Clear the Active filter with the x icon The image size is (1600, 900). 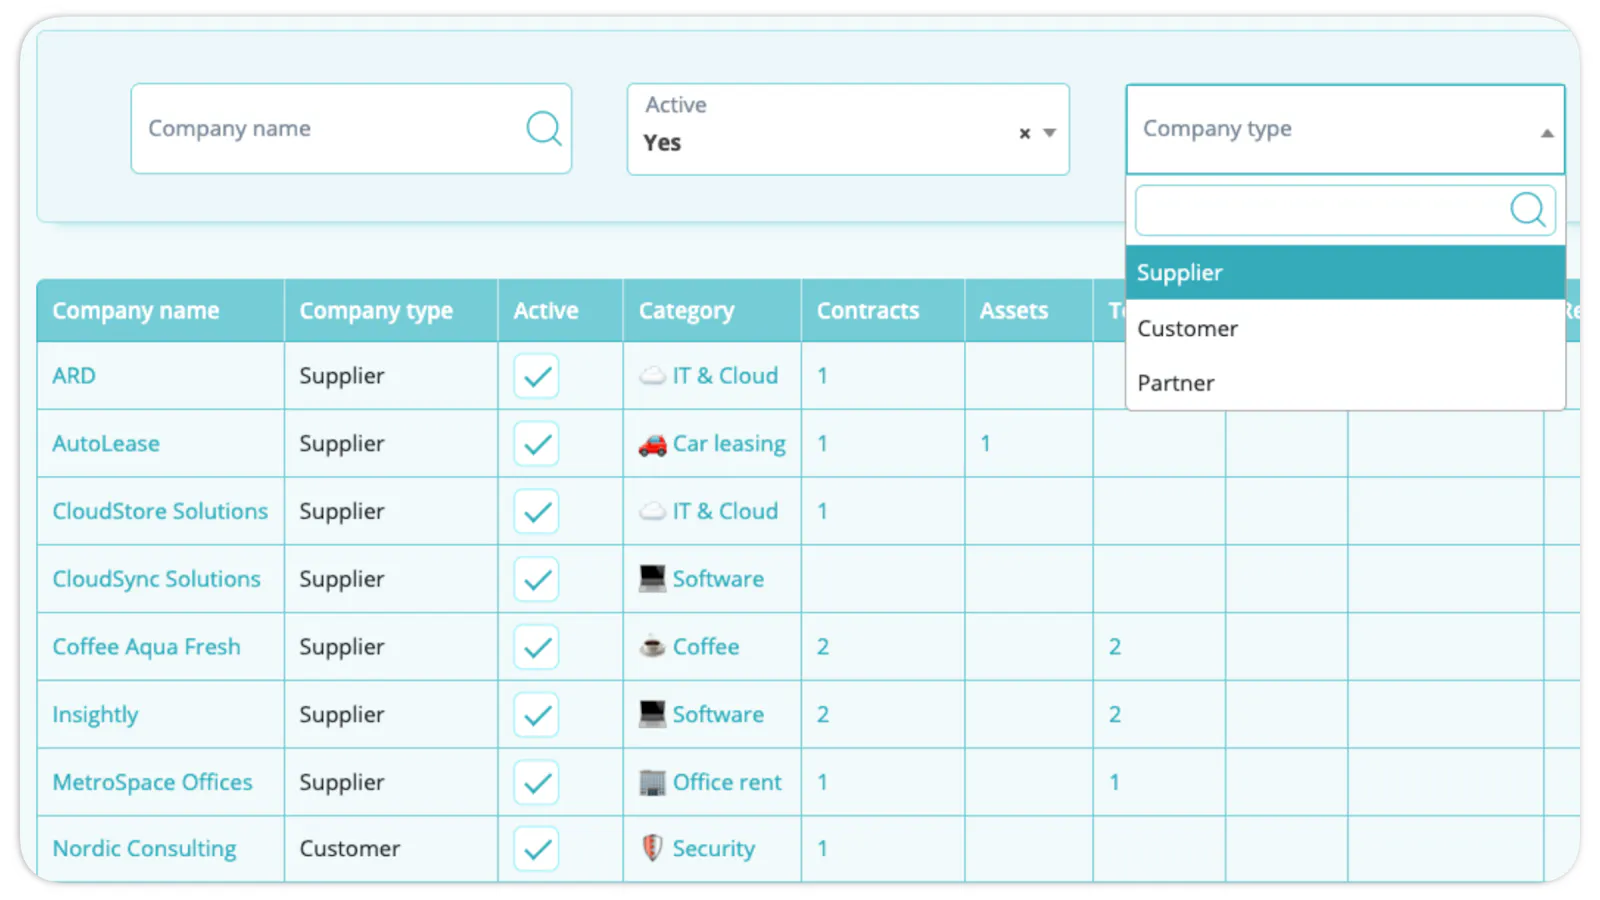point(1025,133)
